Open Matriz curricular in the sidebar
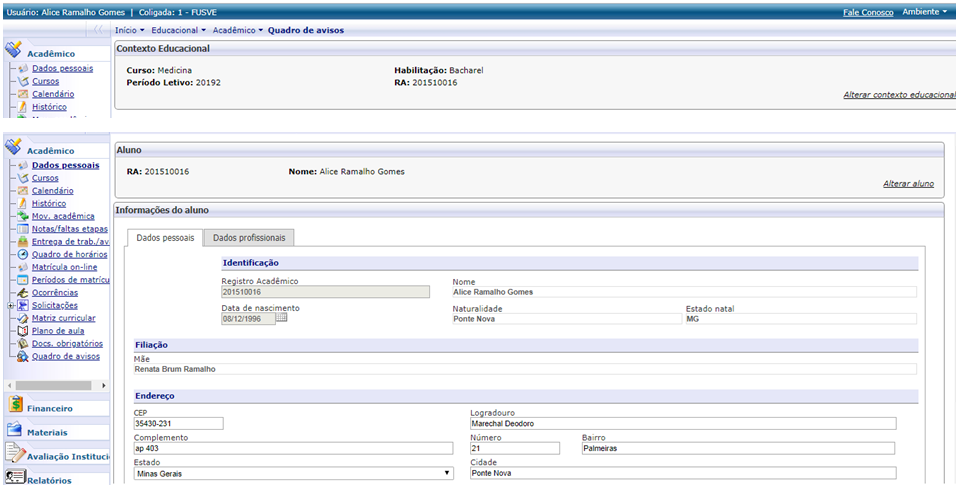This screenshot has width=962, height=502. click(x=63, y=318)
